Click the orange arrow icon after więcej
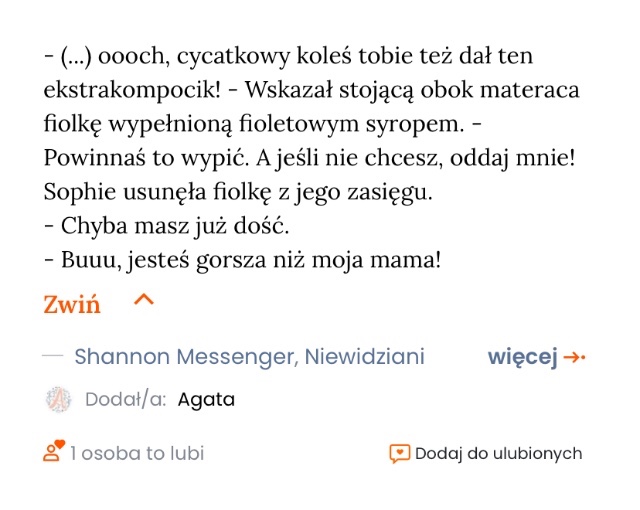640x510 pixels. click(575, 357)
